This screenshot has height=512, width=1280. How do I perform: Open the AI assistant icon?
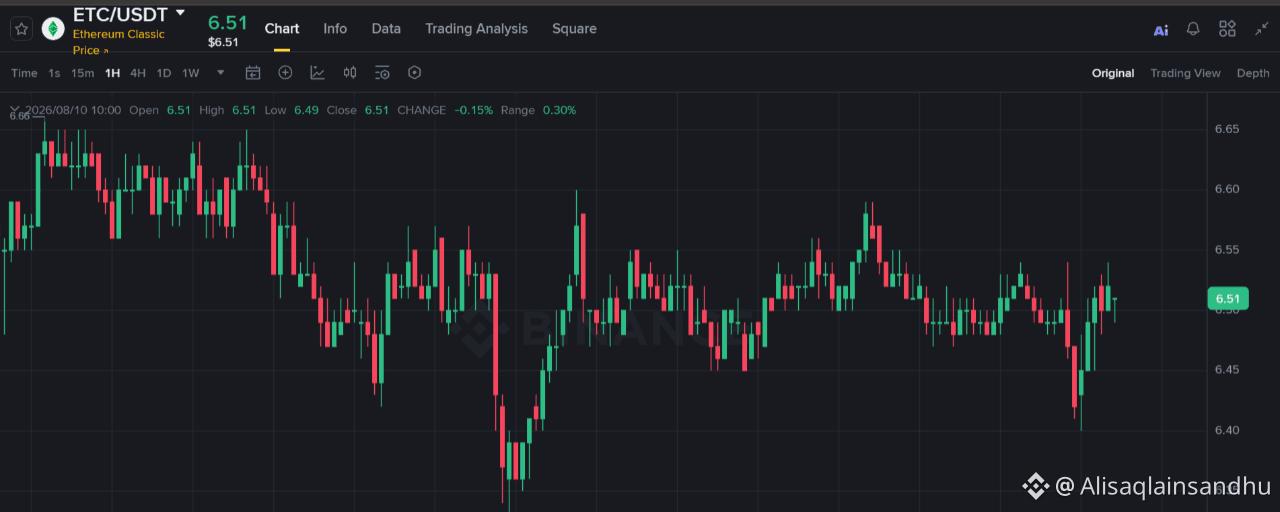[x=1161, y=30]
